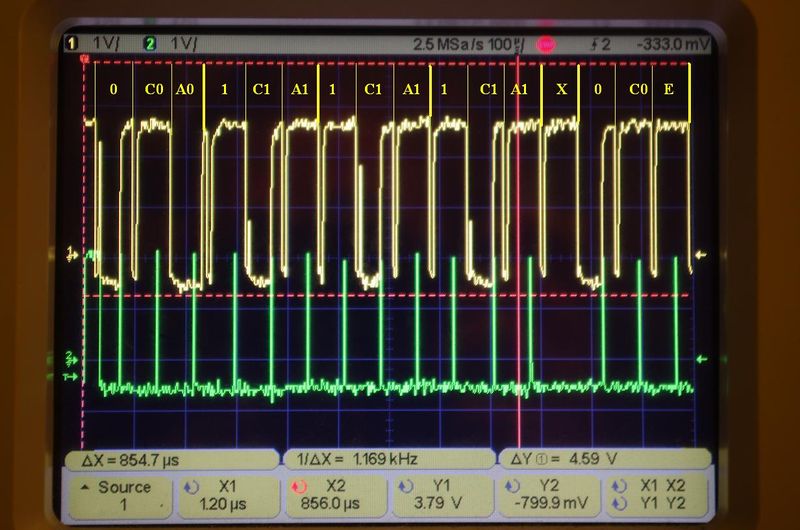800x530 pixels.
Task: Open the channel 2 1V/ scale setting
Action: pos(181,44)
